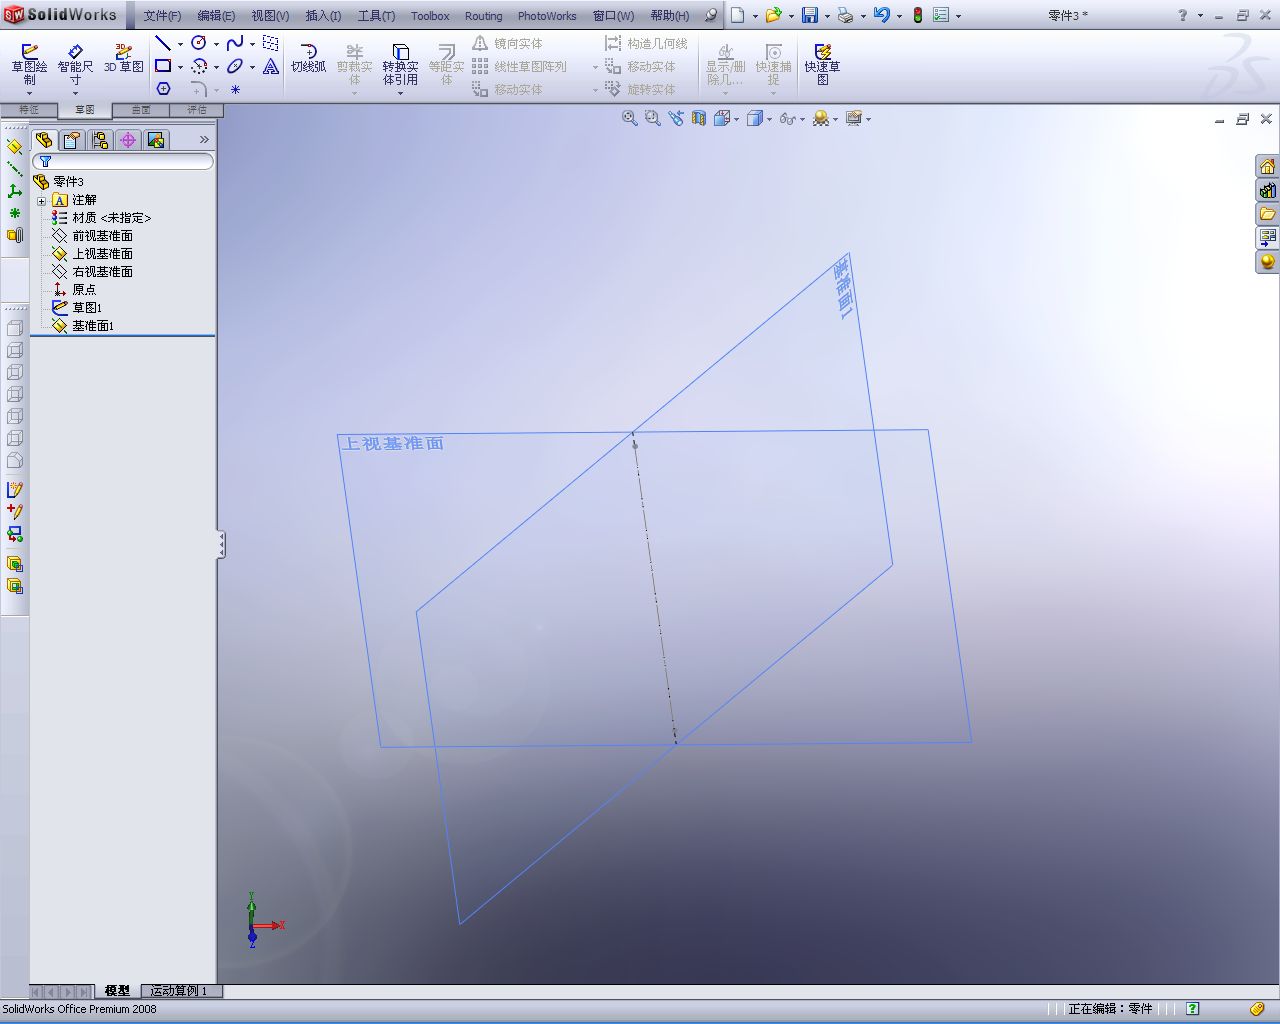Collapse the FeatureManager panel splitter handle
The width and height of the screenshot is (1280, 1024).
221,545
